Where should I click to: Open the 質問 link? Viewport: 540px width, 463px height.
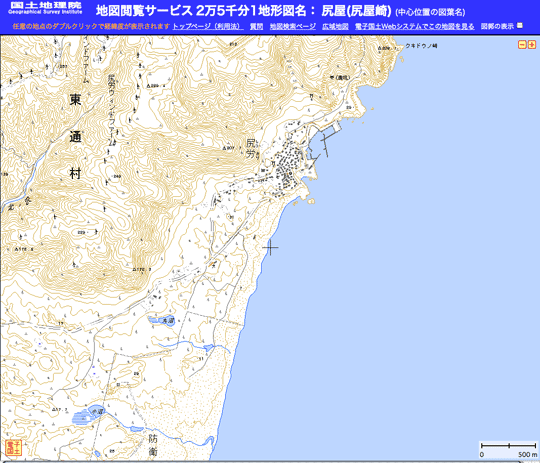coord(256,26)
